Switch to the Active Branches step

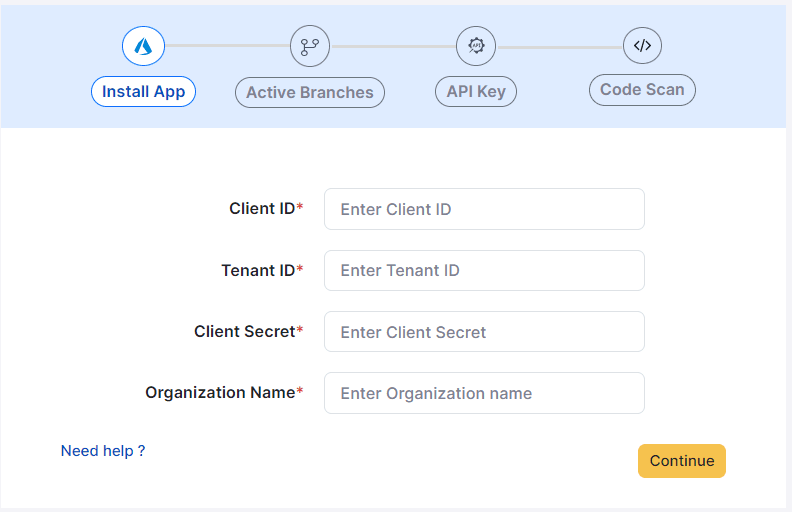click(x=309, y=93)
